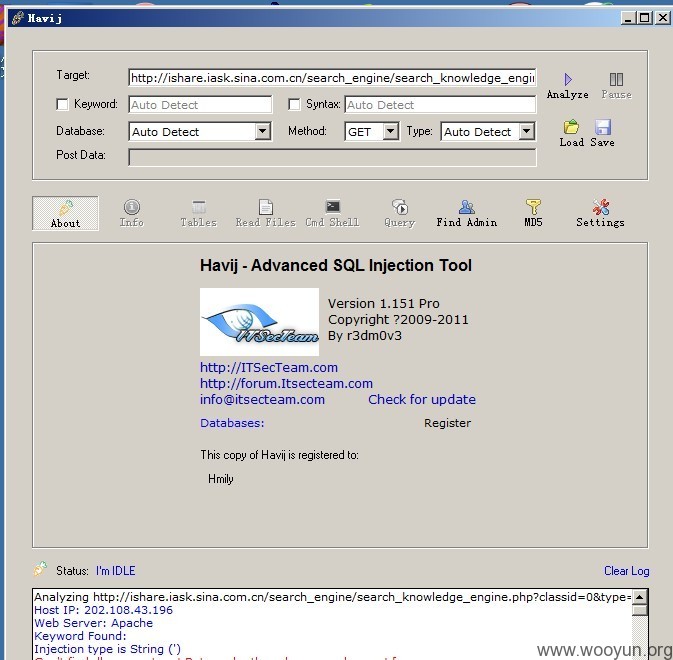Click the "Copyright ?2009-2011" text
This screenshot has height=660, width=673.
[x=398, y=319]
